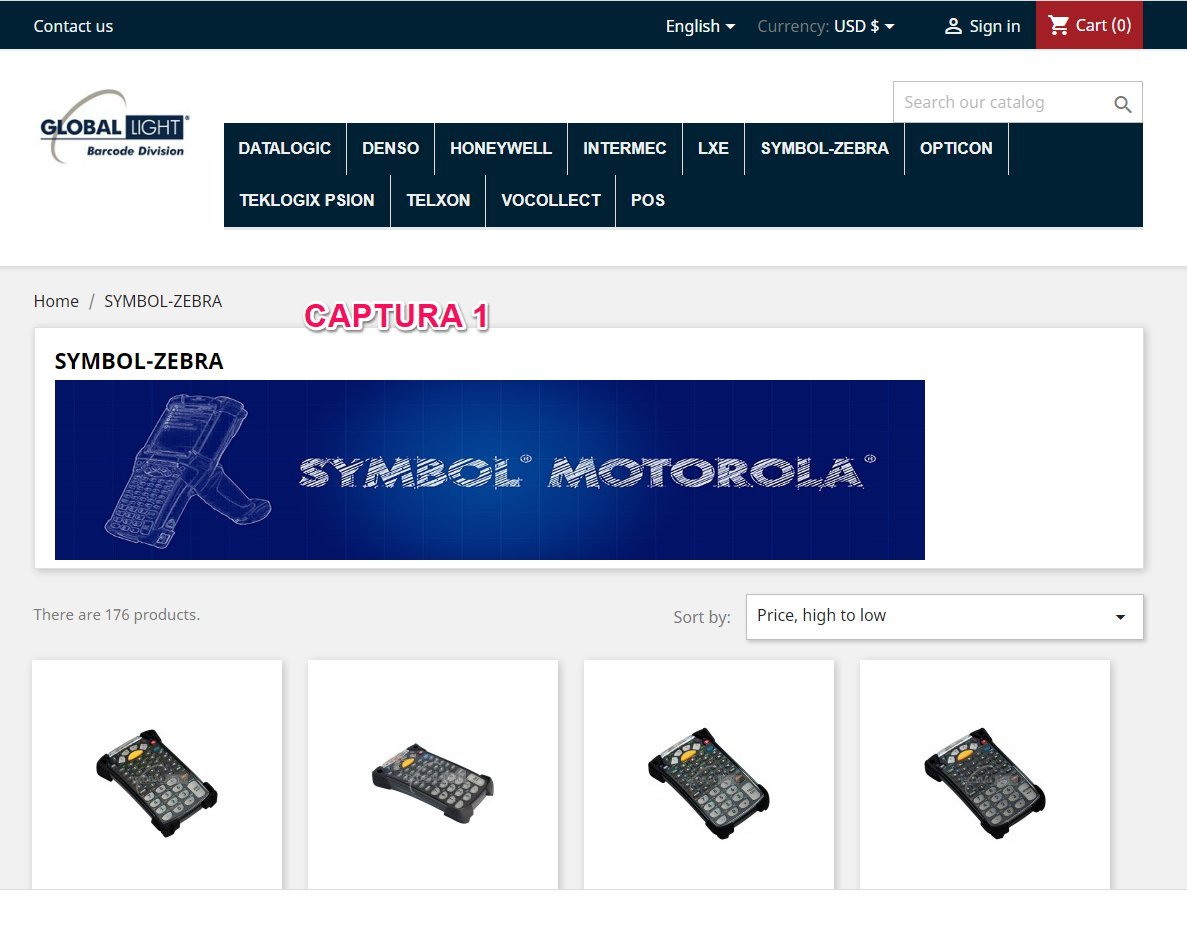Open the POS category menu

click(x=648, y=201)
